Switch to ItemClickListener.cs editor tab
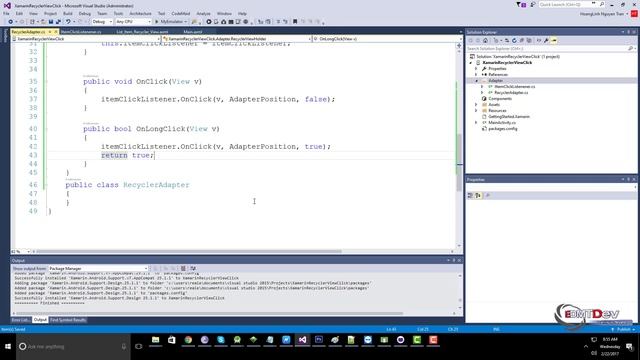The height and width of the screenshot is (360, 640). pos(81,32)
